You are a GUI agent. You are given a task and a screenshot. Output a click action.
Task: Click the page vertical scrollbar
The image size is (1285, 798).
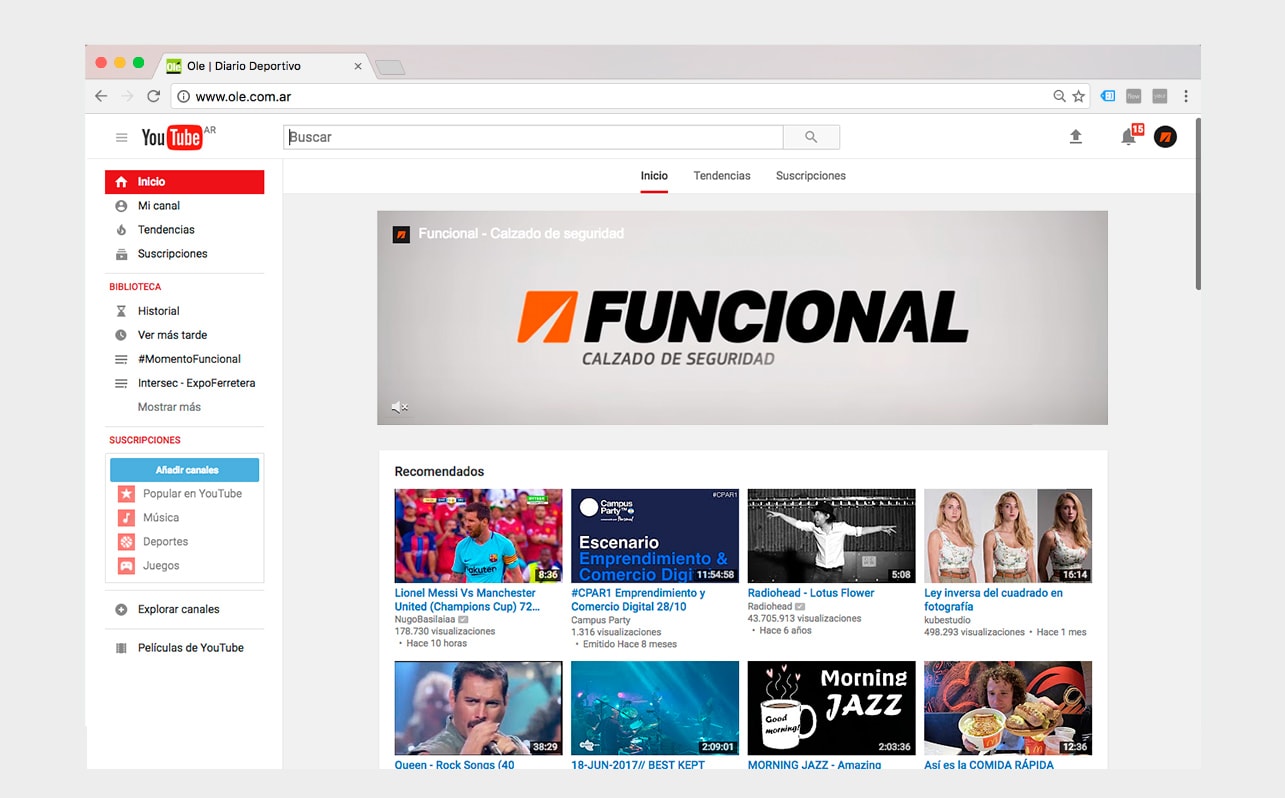1197,205
